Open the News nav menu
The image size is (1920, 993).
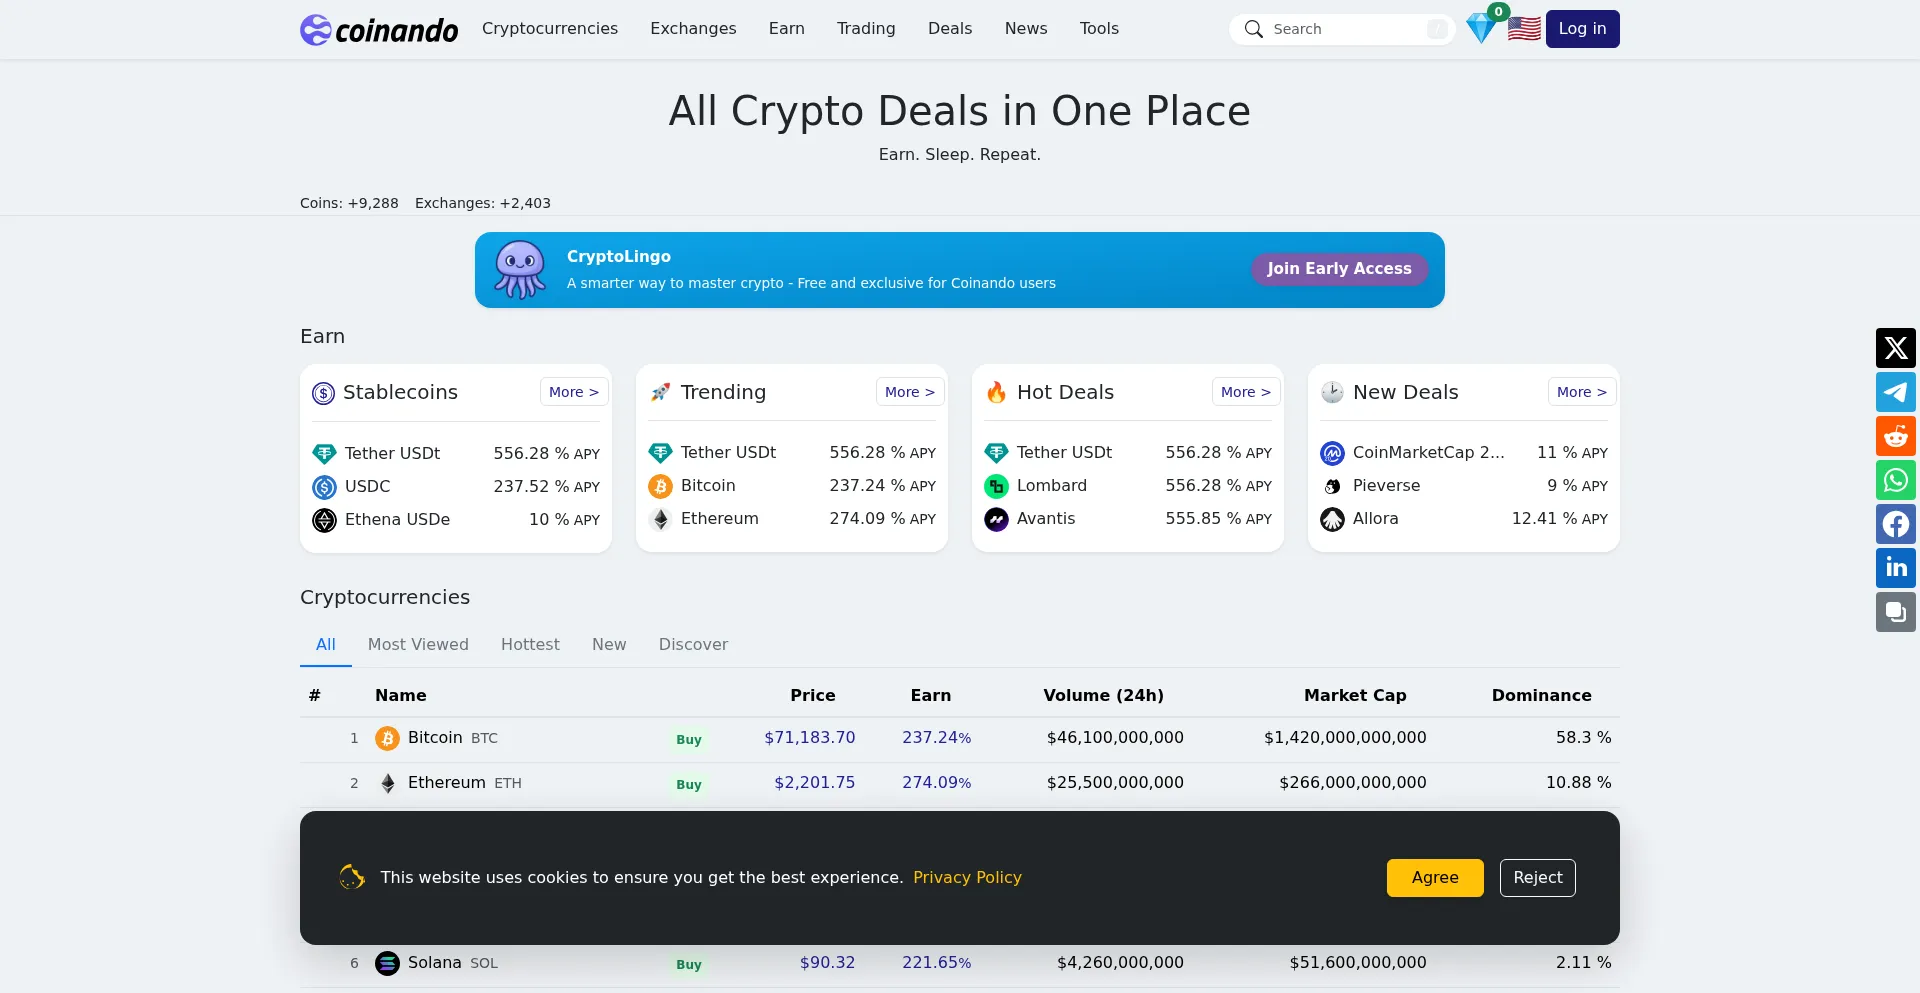(1026, 28)
